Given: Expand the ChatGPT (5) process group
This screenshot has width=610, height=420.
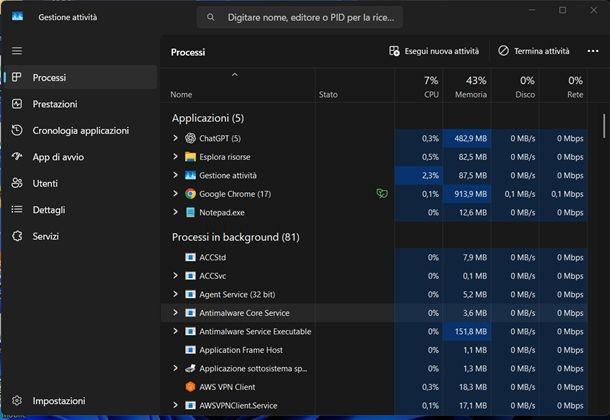Looking at the screenshot, I should 175,138.
